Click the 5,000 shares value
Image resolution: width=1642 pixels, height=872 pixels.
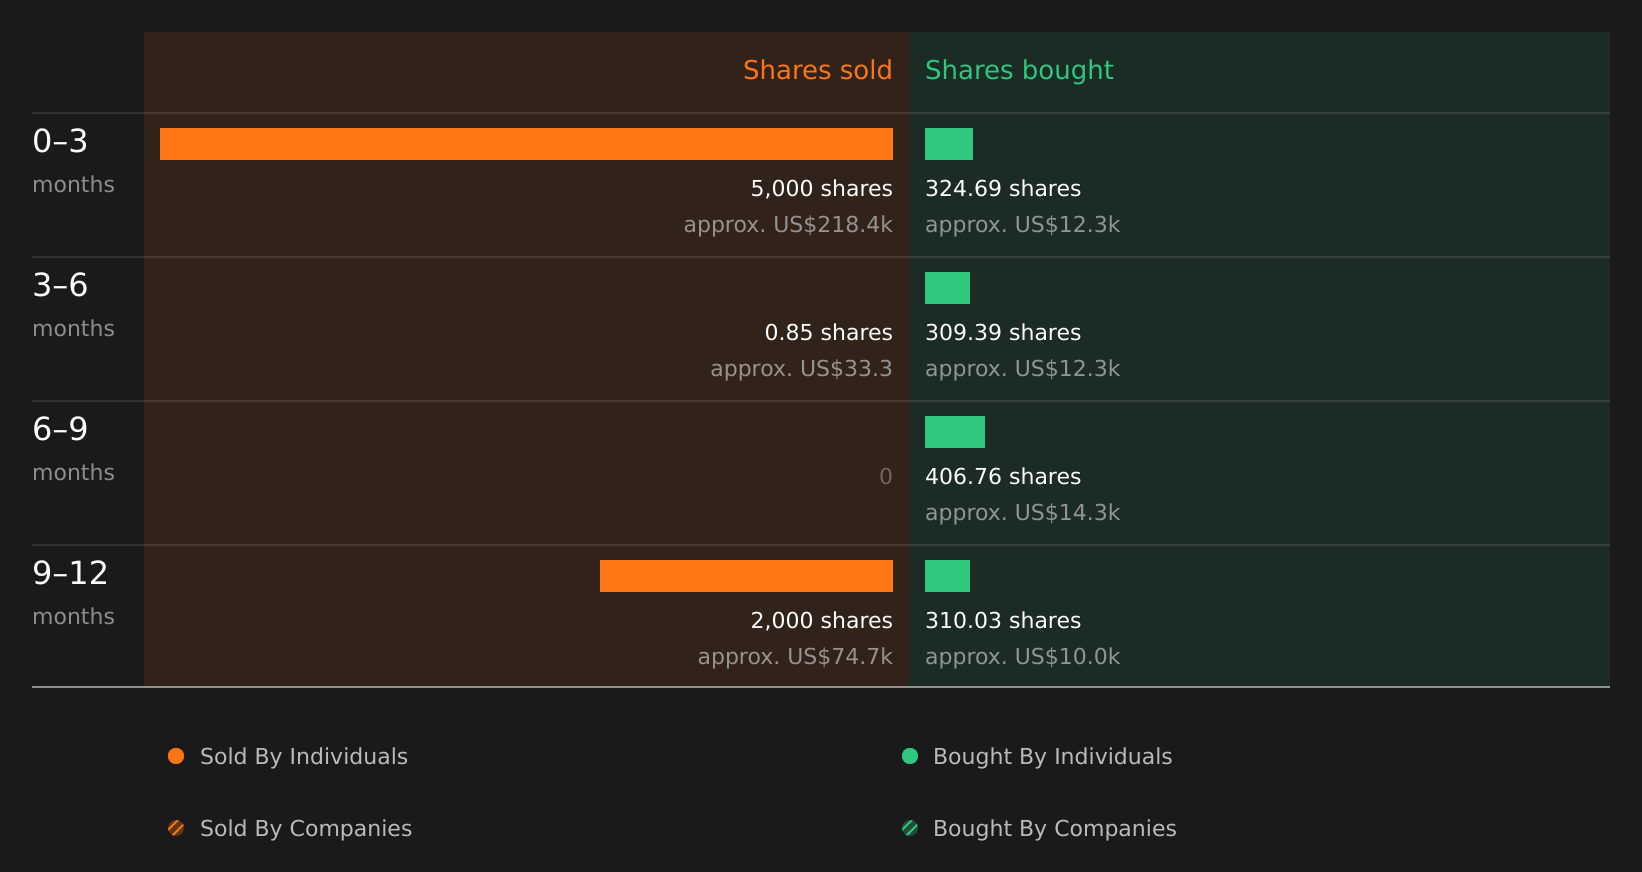(821, 188)
